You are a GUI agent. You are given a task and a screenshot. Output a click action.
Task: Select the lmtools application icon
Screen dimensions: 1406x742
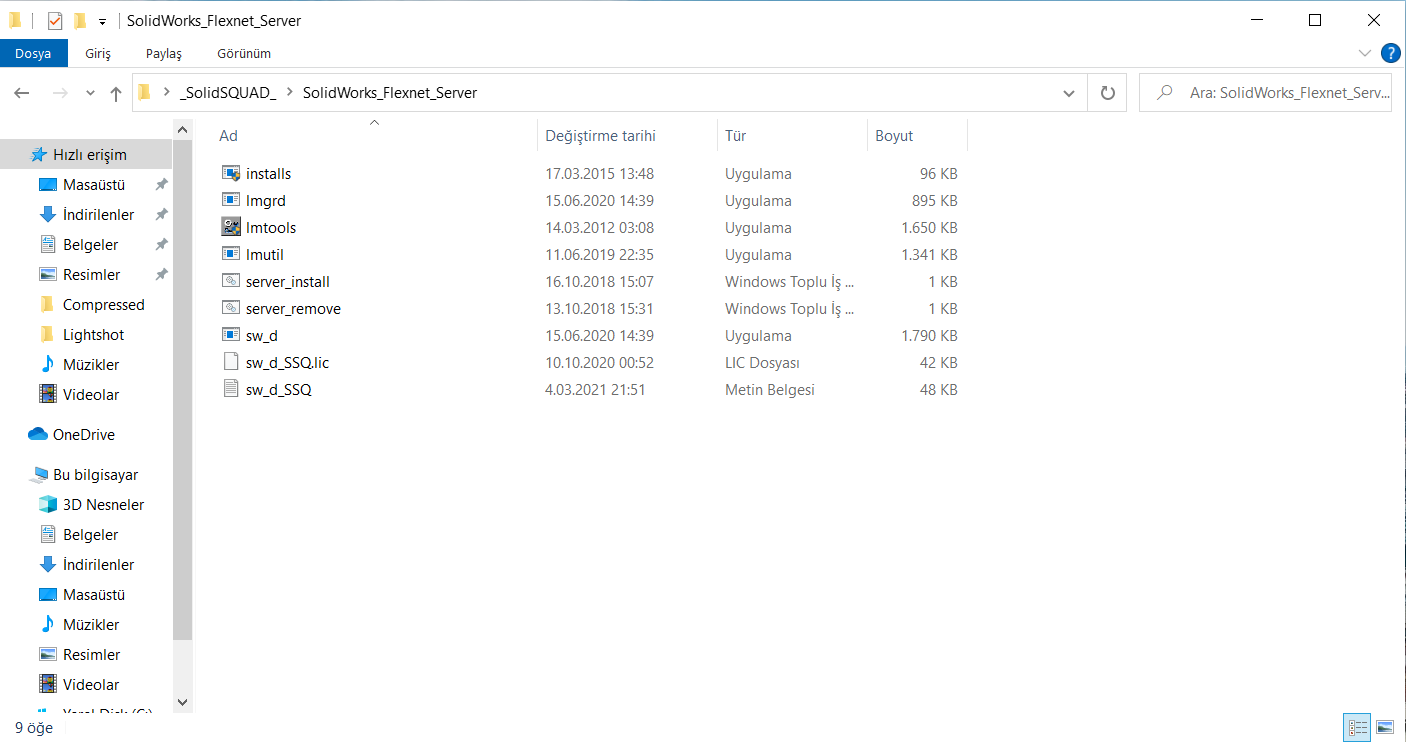pos(231,228)
